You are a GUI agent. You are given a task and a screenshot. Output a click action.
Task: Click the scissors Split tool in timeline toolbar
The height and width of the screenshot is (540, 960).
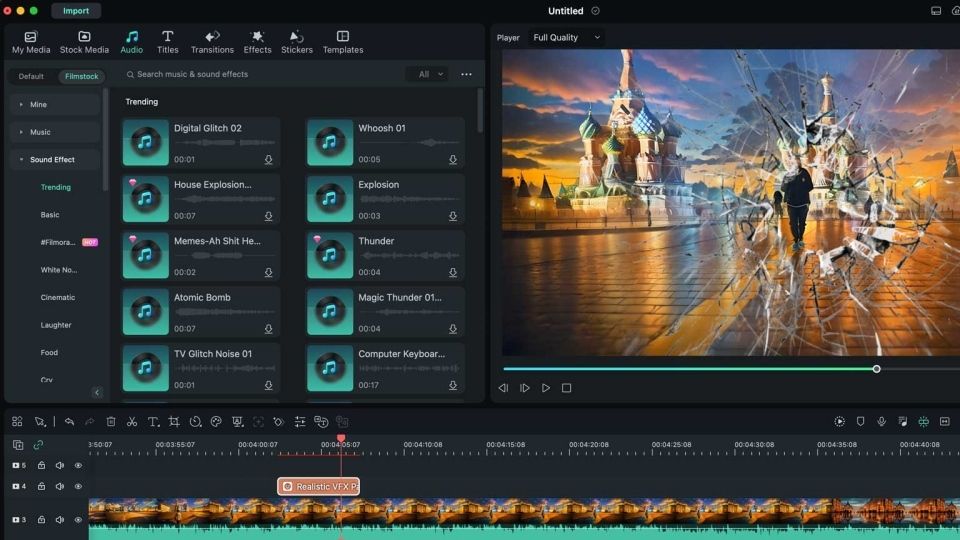pyautogui.click(x=131, y=422)
